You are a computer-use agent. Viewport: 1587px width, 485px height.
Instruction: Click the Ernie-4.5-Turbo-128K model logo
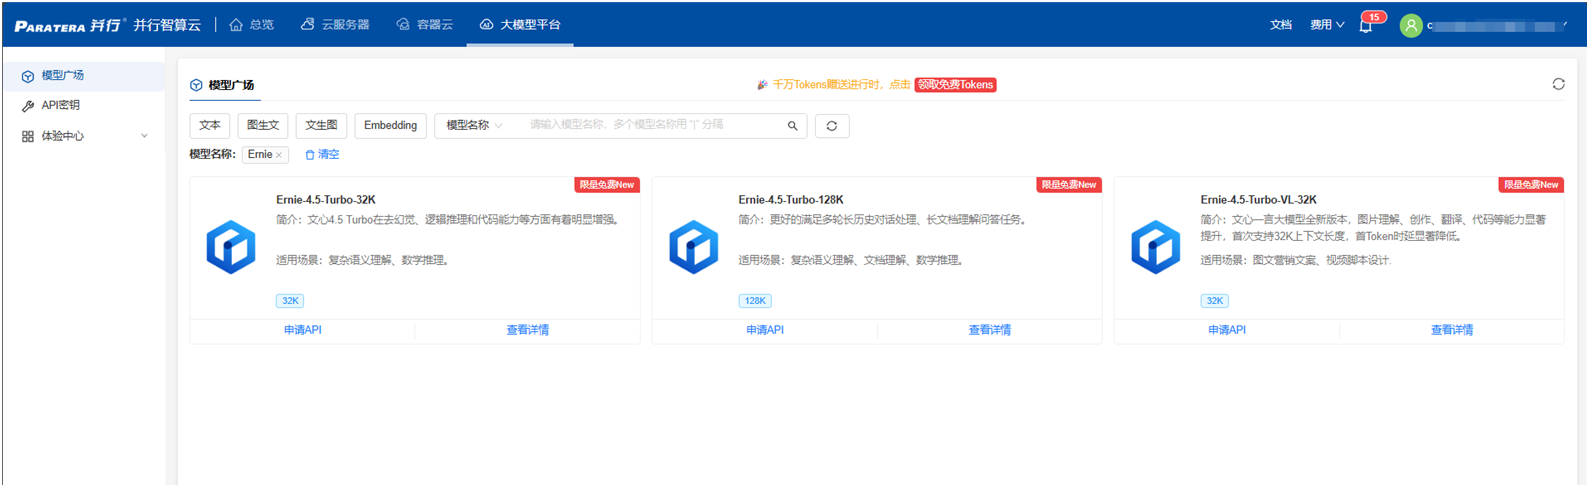(x=693, y=247)
